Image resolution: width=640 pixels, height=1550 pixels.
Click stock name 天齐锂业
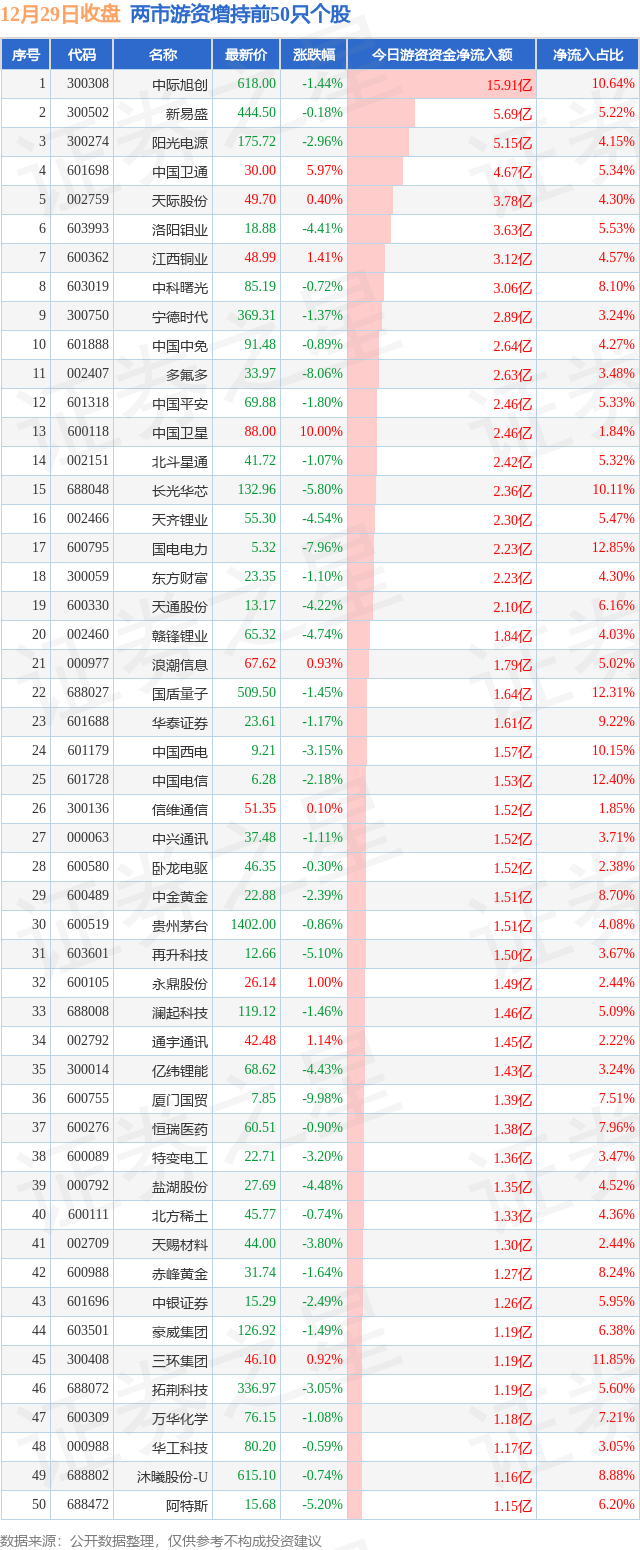180,519
